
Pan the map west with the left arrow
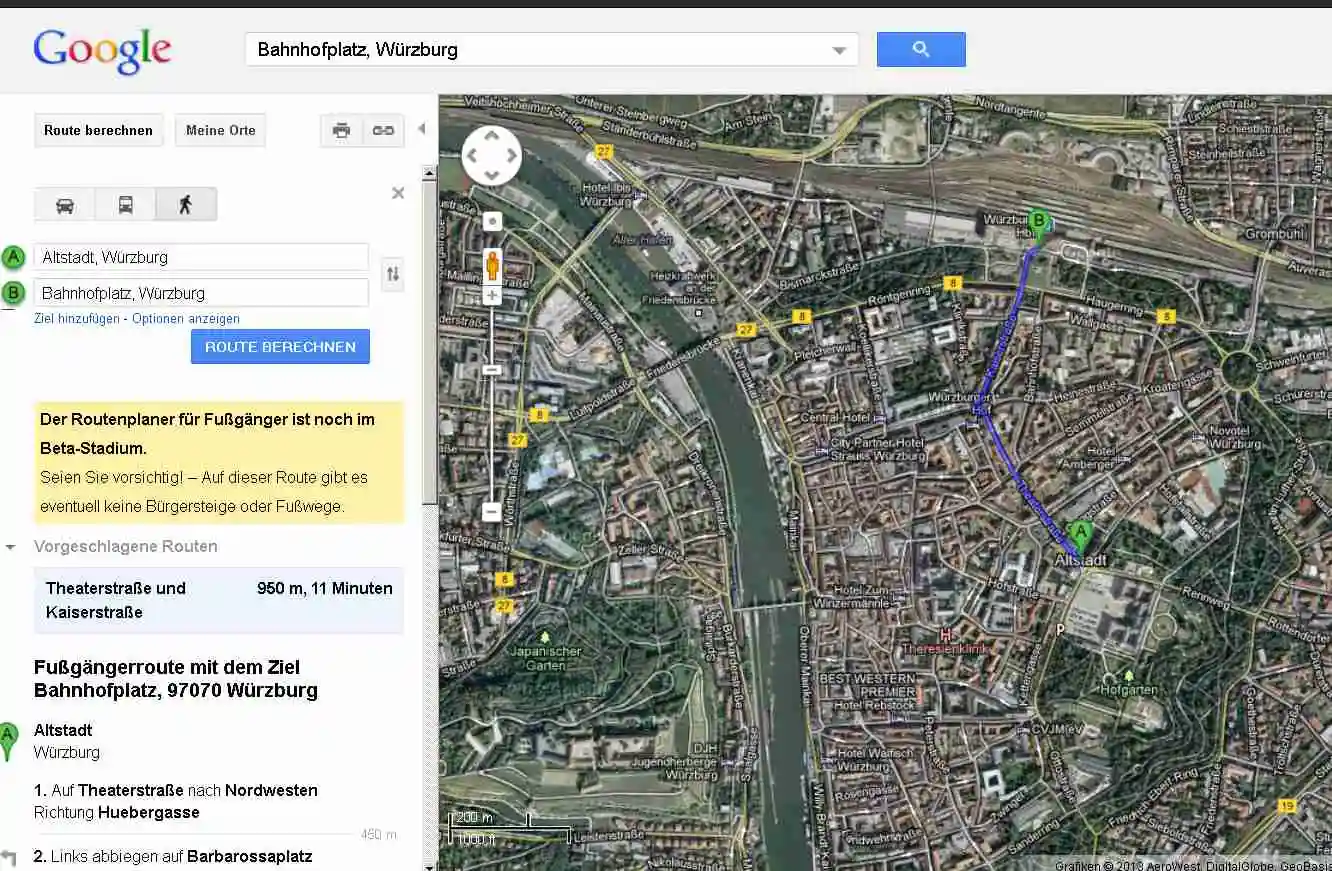[473, 156]
